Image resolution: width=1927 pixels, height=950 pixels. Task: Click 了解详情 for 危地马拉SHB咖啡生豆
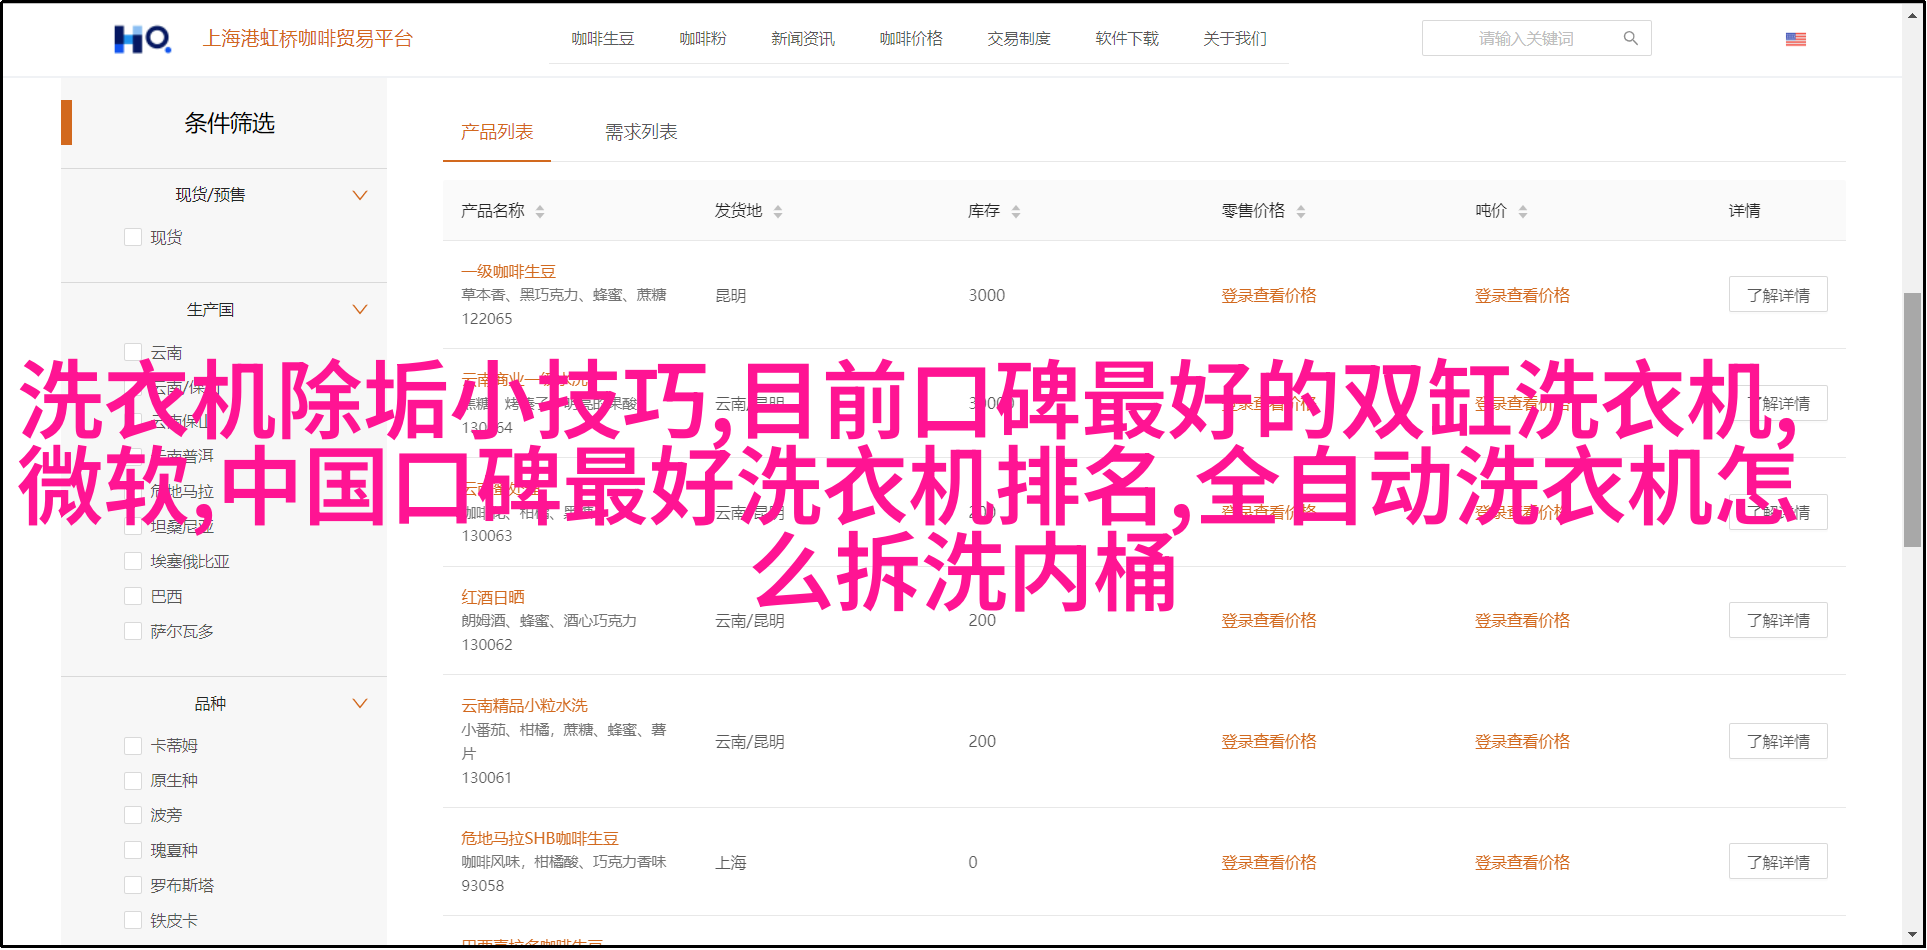click(x=1778, y=863)
